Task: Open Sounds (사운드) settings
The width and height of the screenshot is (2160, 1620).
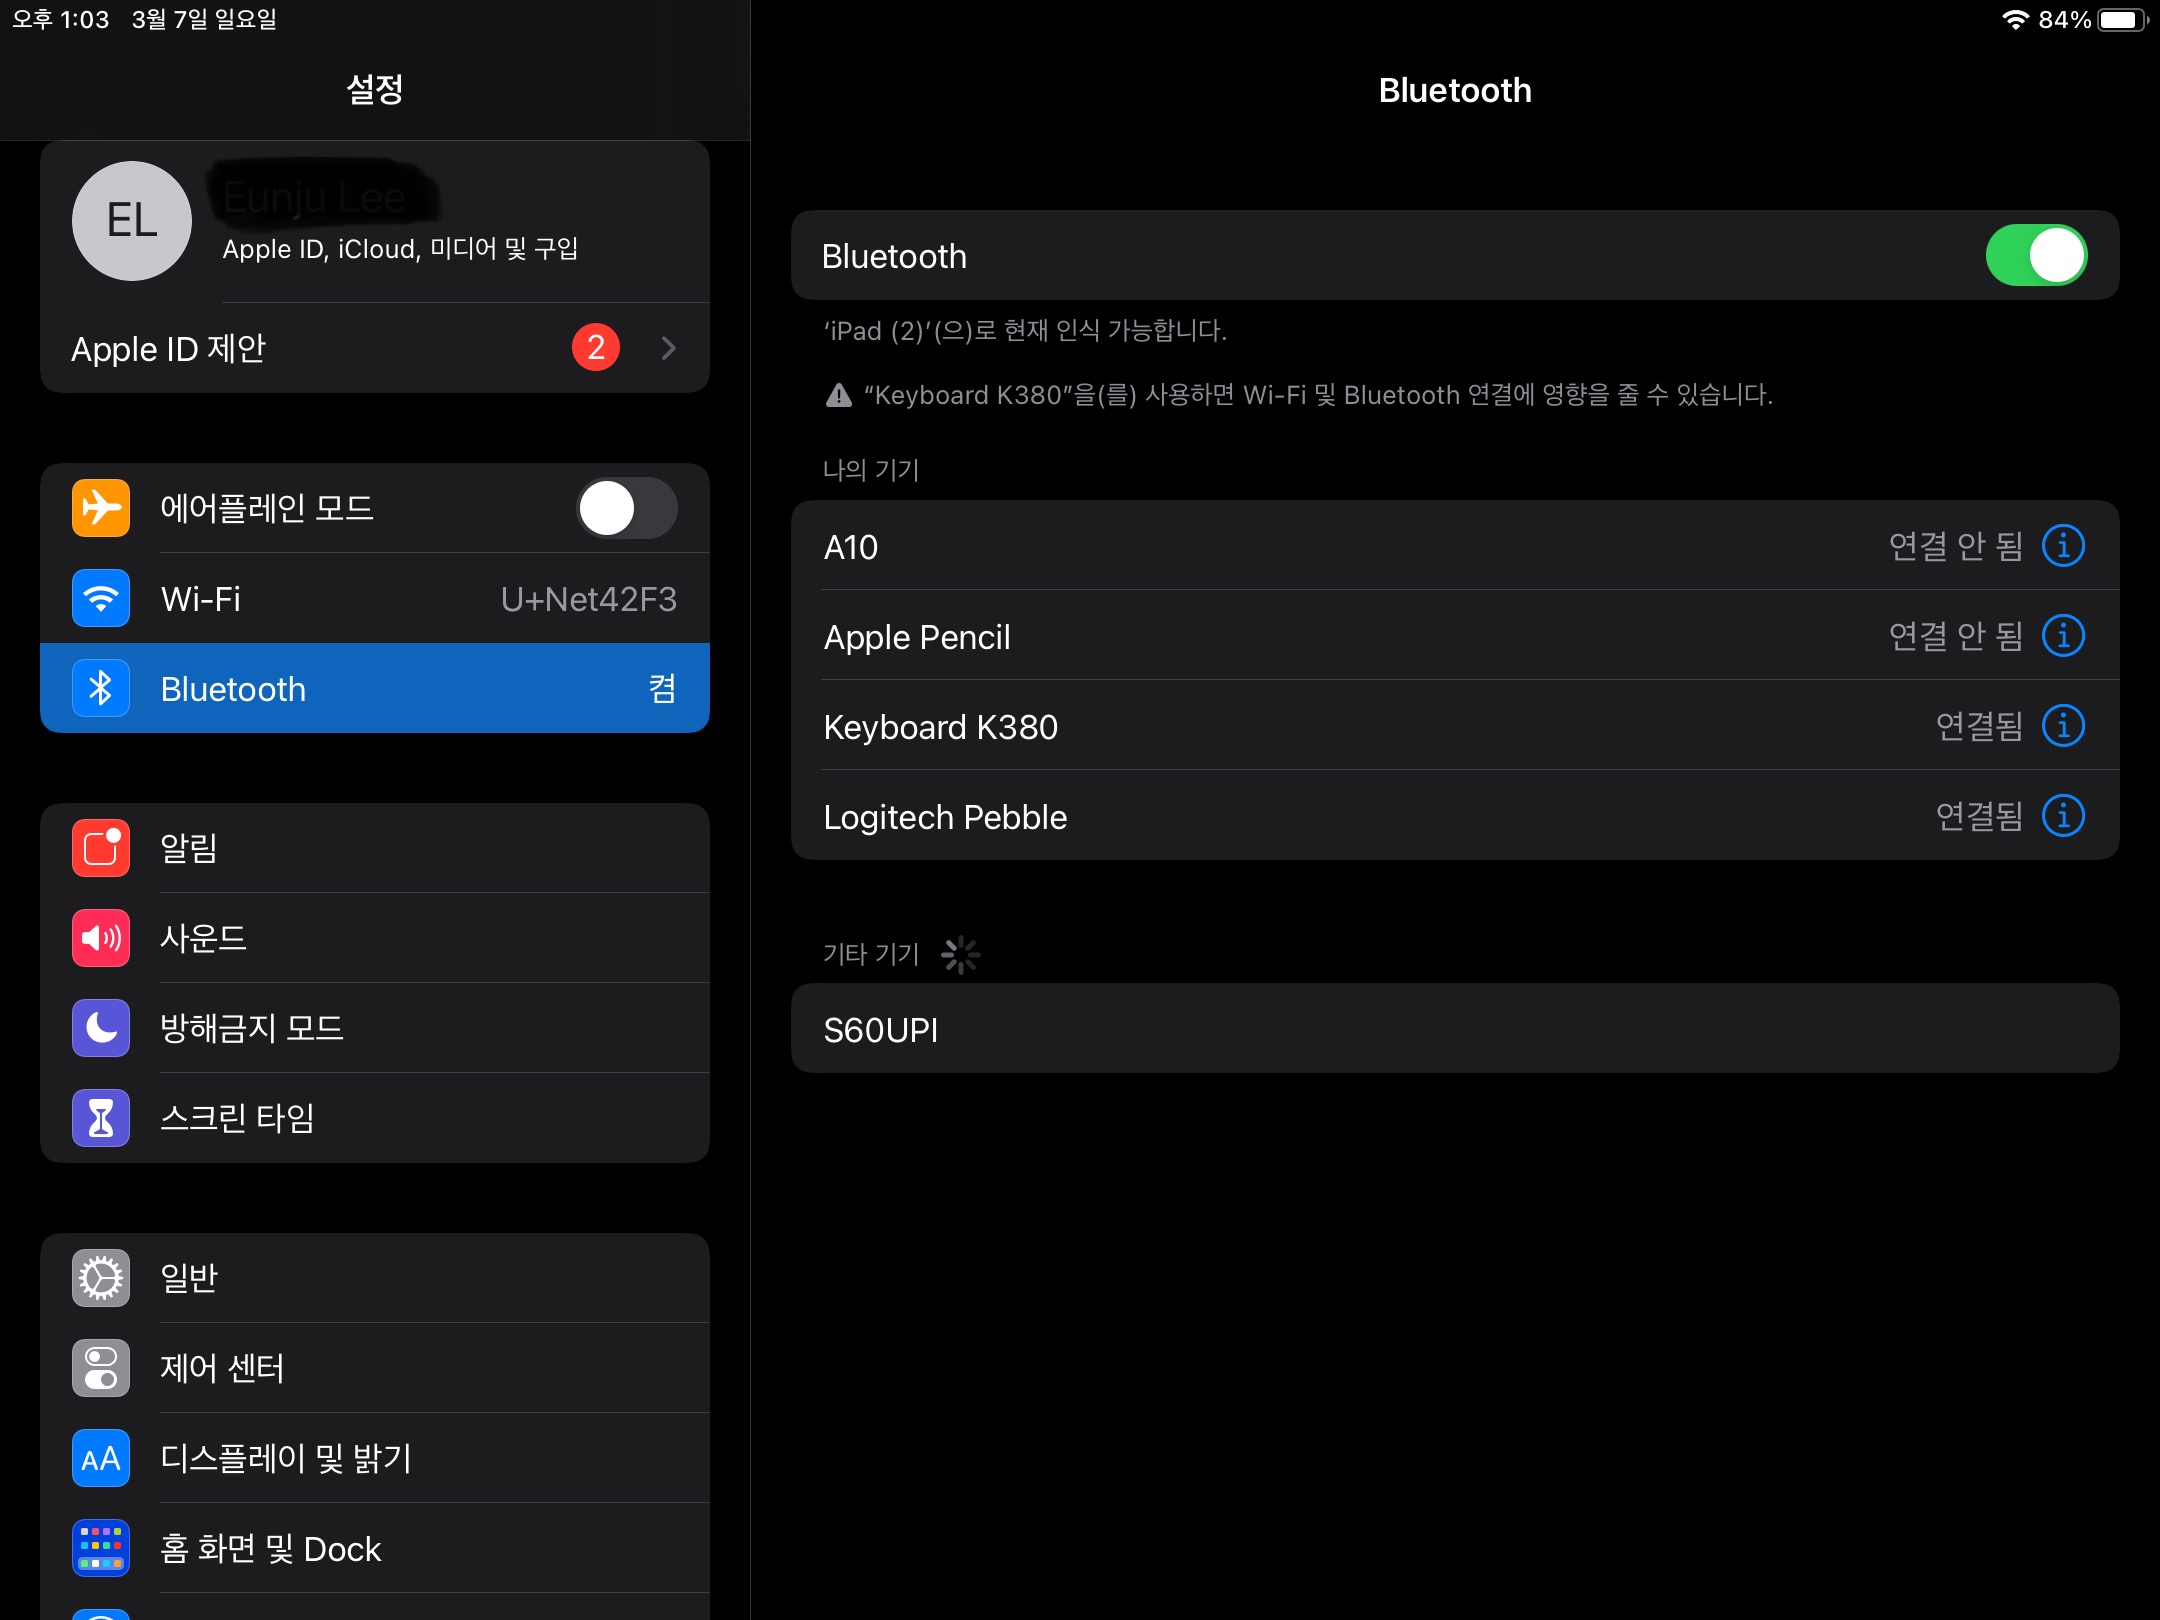Action: [375, 938]
